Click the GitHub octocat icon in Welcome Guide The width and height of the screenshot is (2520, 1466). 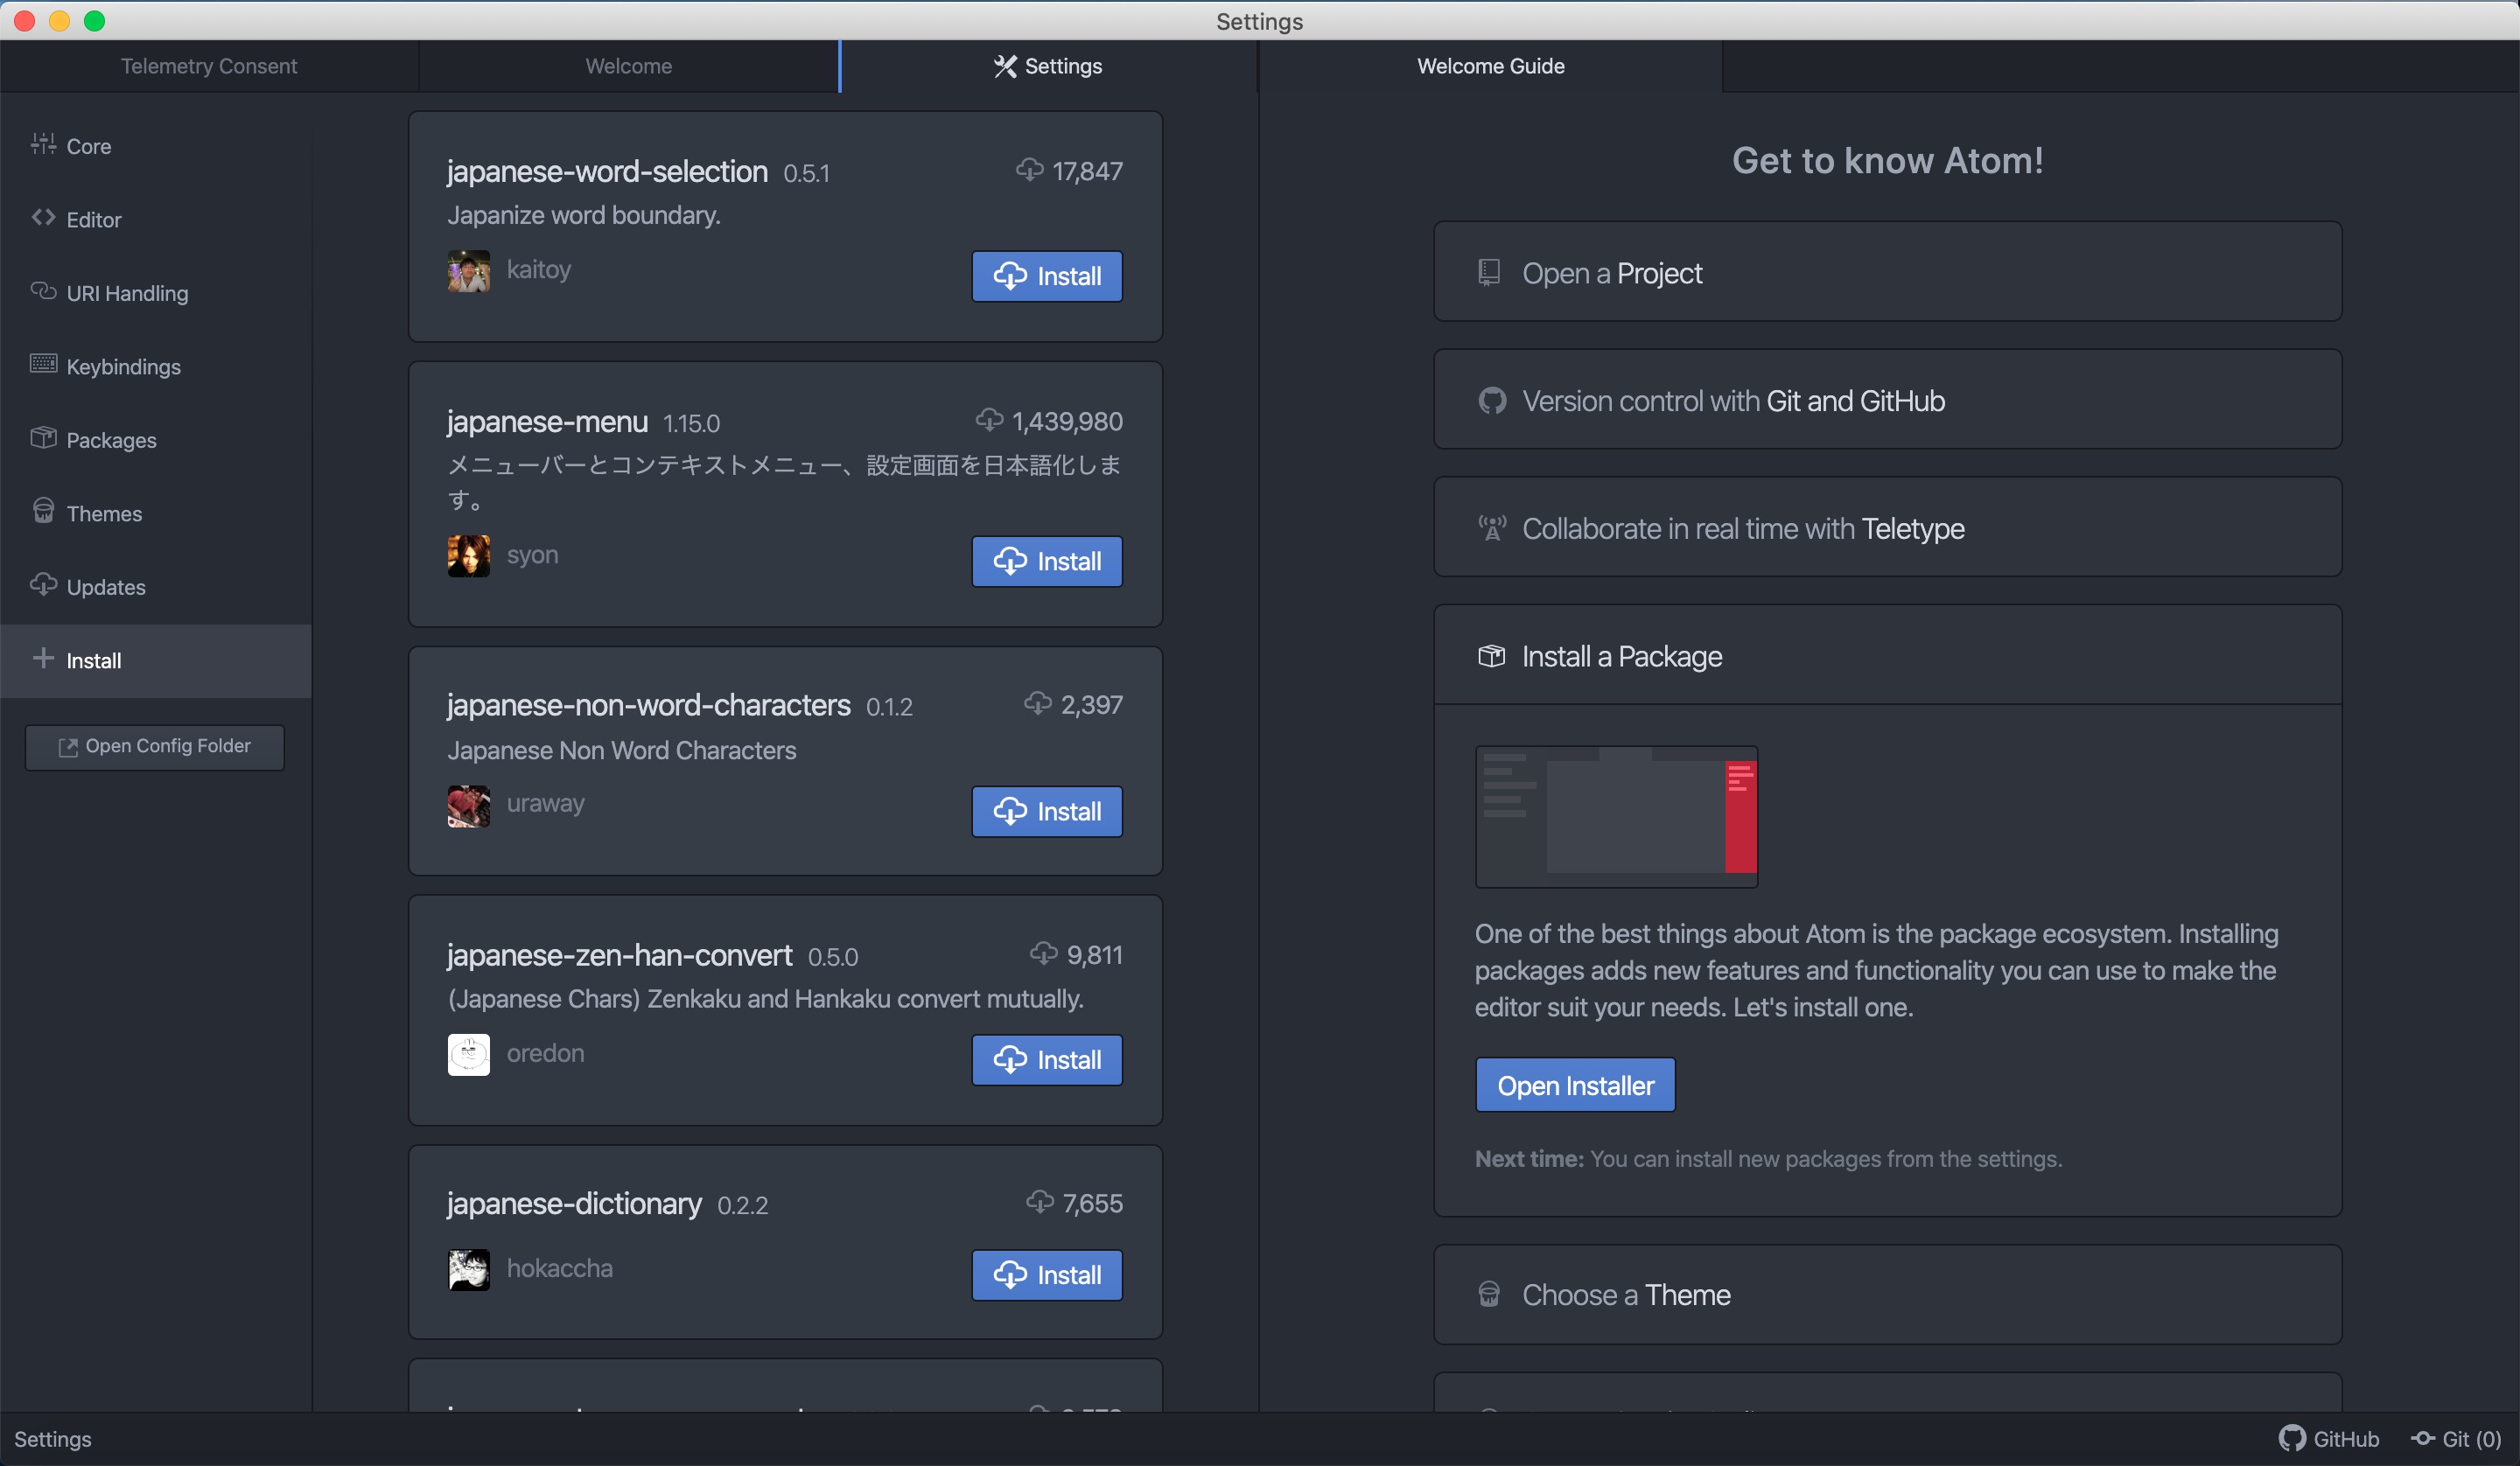click(x=1491, y=401)
